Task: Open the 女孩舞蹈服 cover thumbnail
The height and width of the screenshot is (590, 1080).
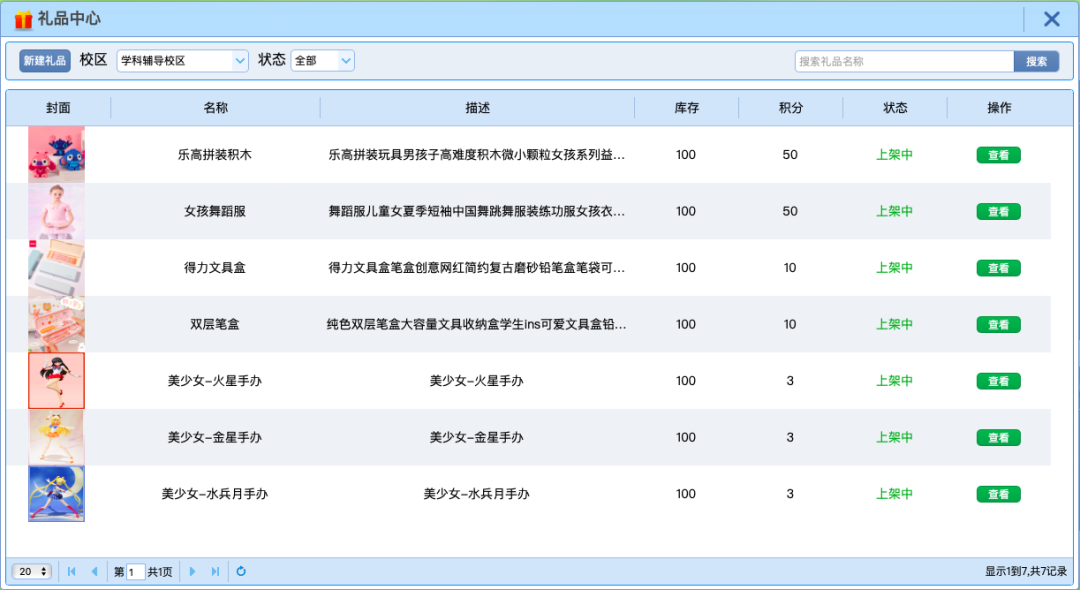Action: coord(56,211)
